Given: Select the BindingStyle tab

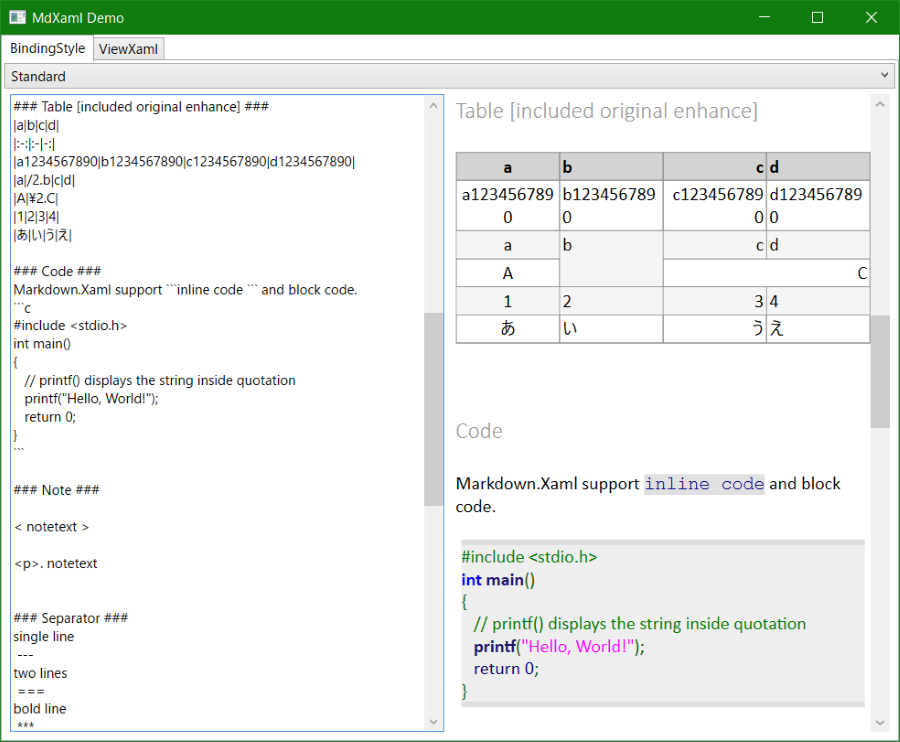Looking at the screenshot, I should 48,48.
